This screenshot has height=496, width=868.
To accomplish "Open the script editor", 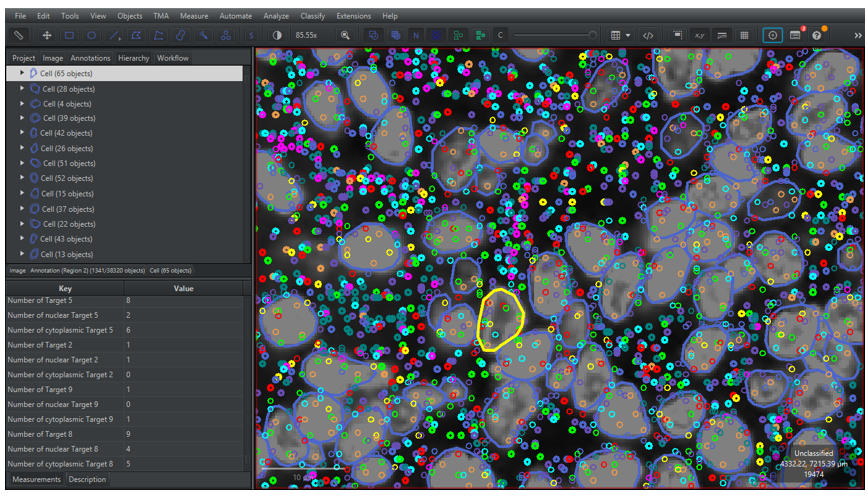I will point(648,35).
